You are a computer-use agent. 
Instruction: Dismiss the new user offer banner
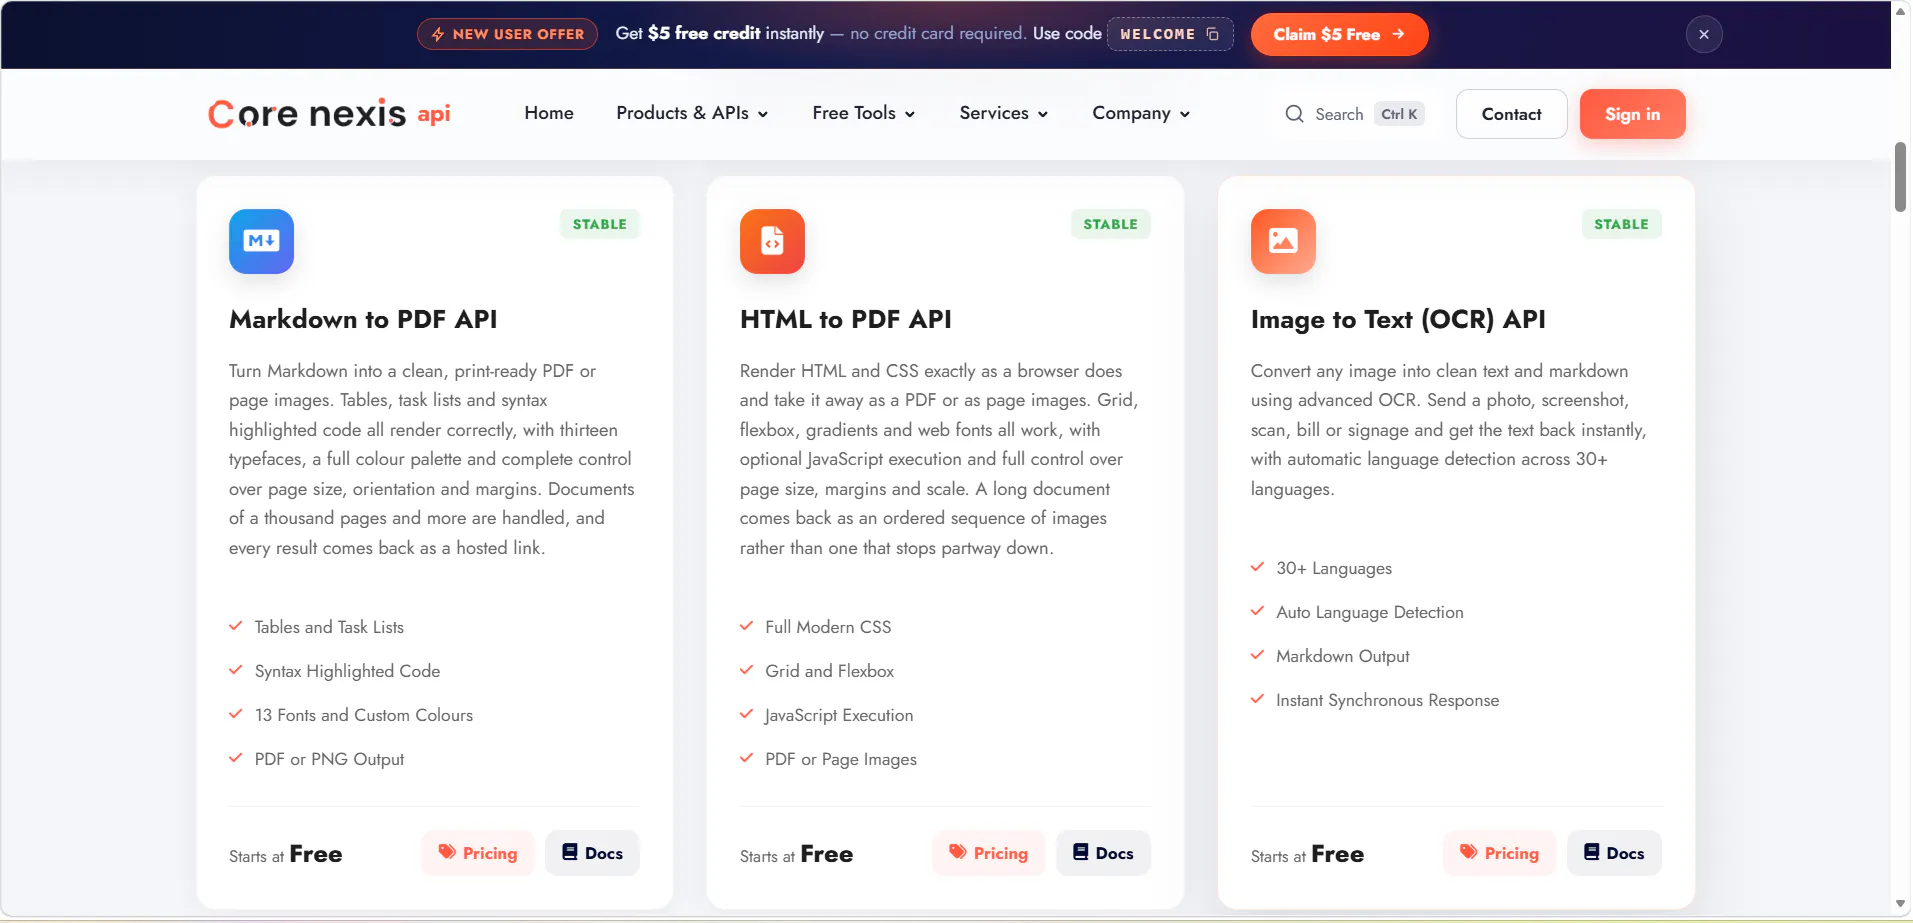[x=1704, y=35]
